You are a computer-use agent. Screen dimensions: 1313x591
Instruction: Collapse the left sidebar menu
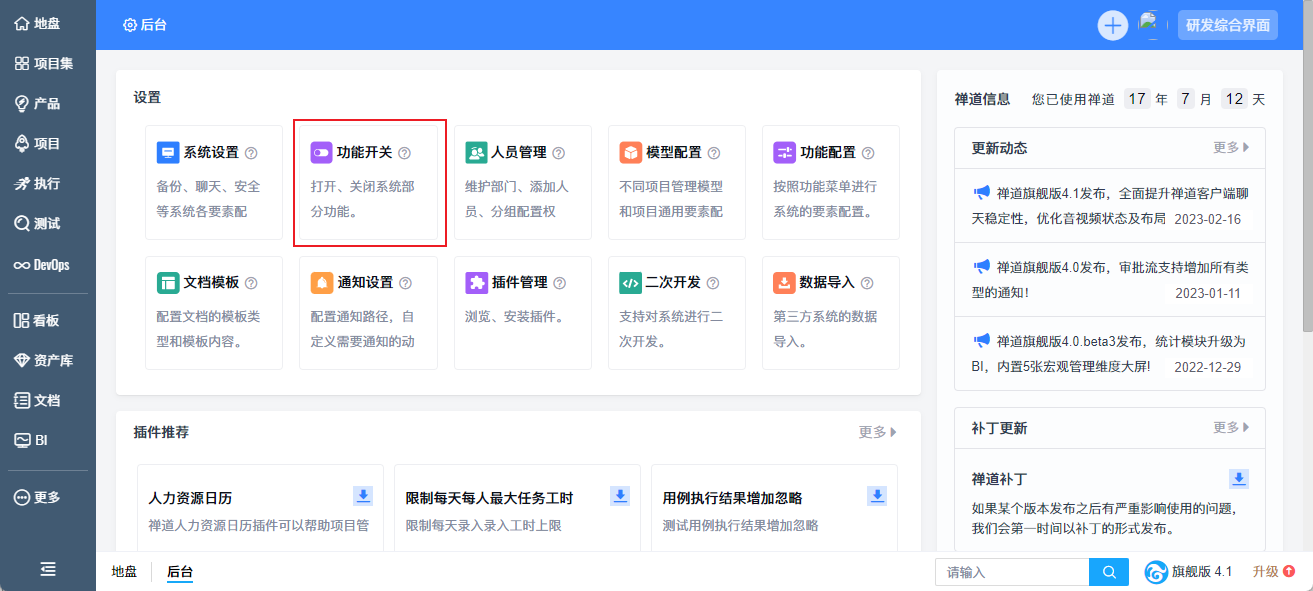click(x=47, y=569)
